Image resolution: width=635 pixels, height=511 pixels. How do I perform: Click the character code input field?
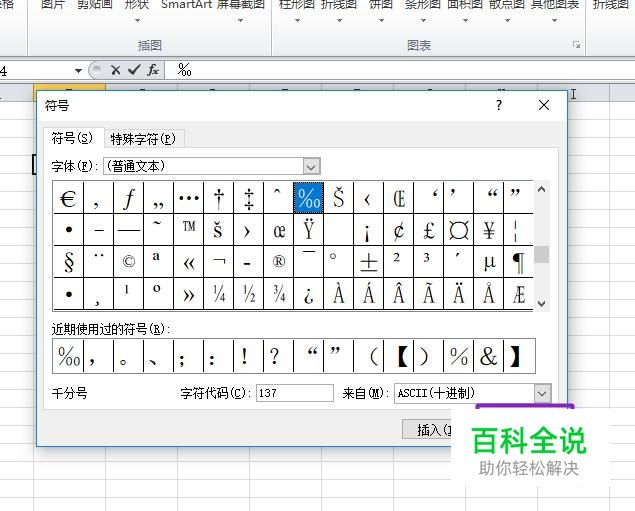[x=294, y=393]
